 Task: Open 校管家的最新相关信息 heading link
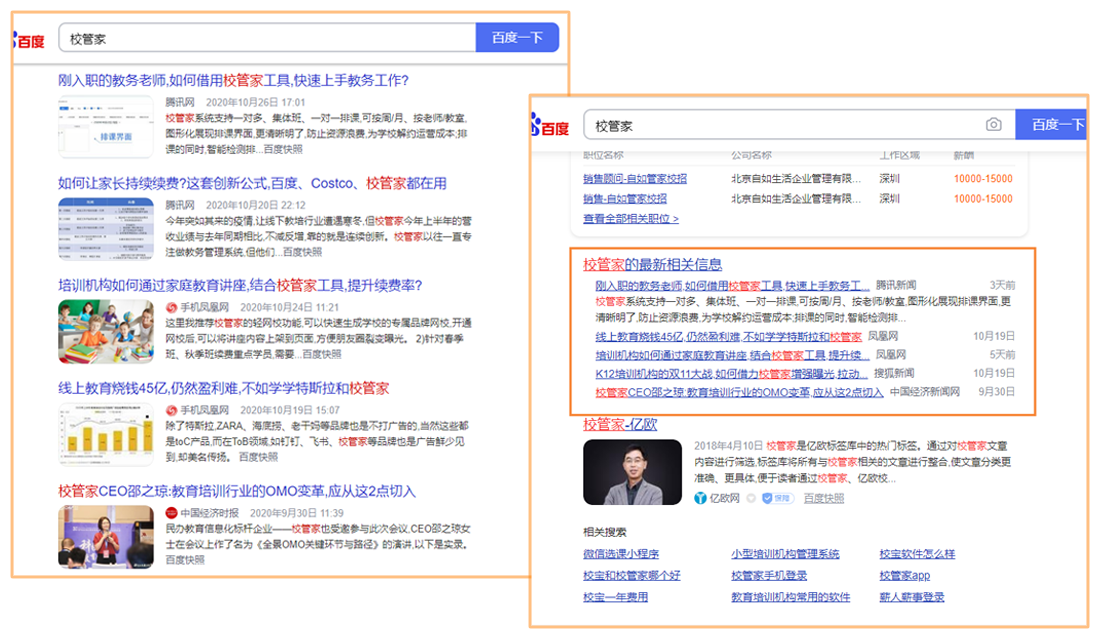pos(652,264)
